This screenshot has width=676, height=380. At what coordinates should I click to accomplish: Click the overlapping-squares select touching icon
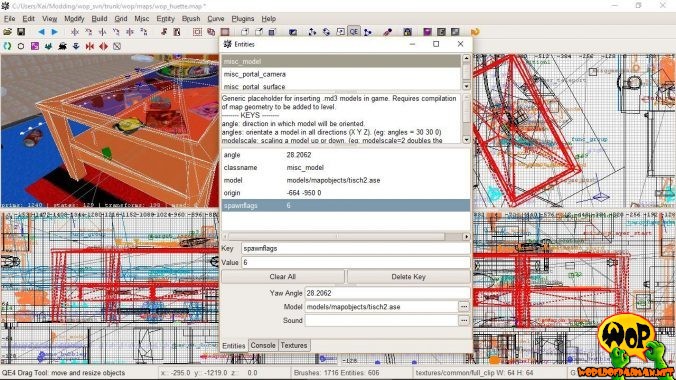pos(211,32)
